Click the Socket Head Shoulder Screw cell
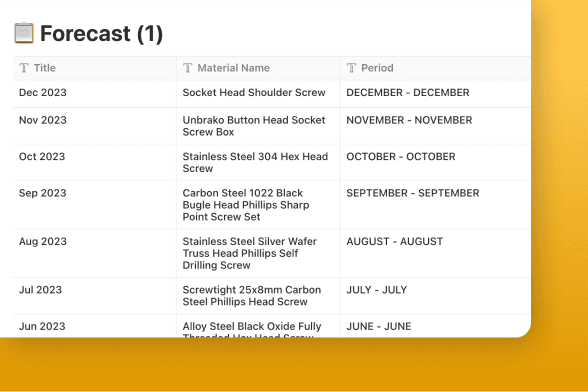 258,94
